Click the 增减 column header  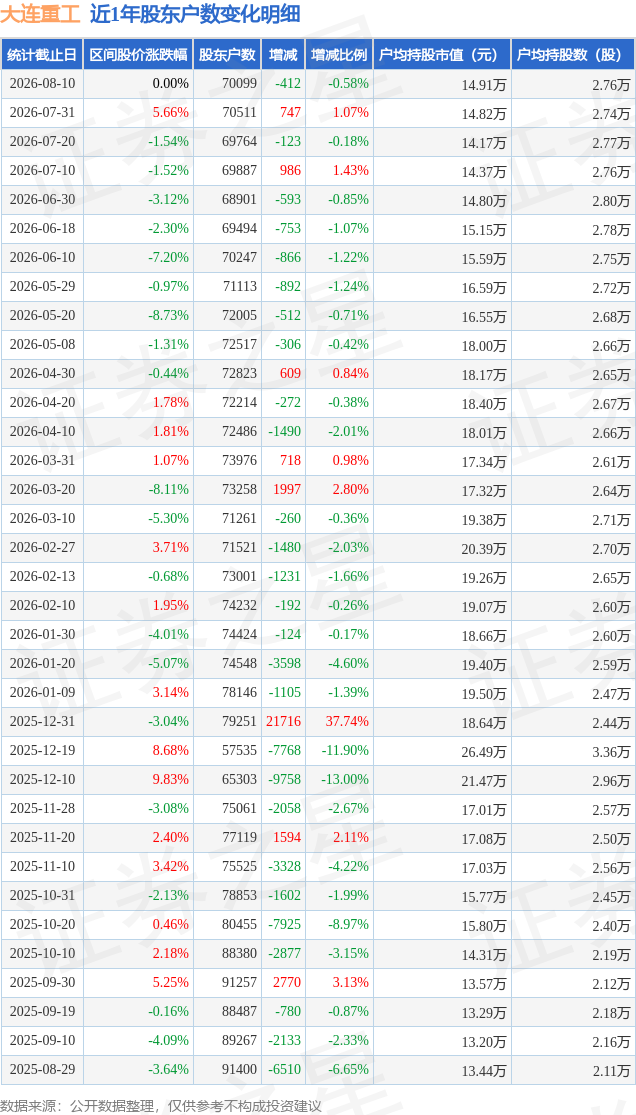[283, 55]
